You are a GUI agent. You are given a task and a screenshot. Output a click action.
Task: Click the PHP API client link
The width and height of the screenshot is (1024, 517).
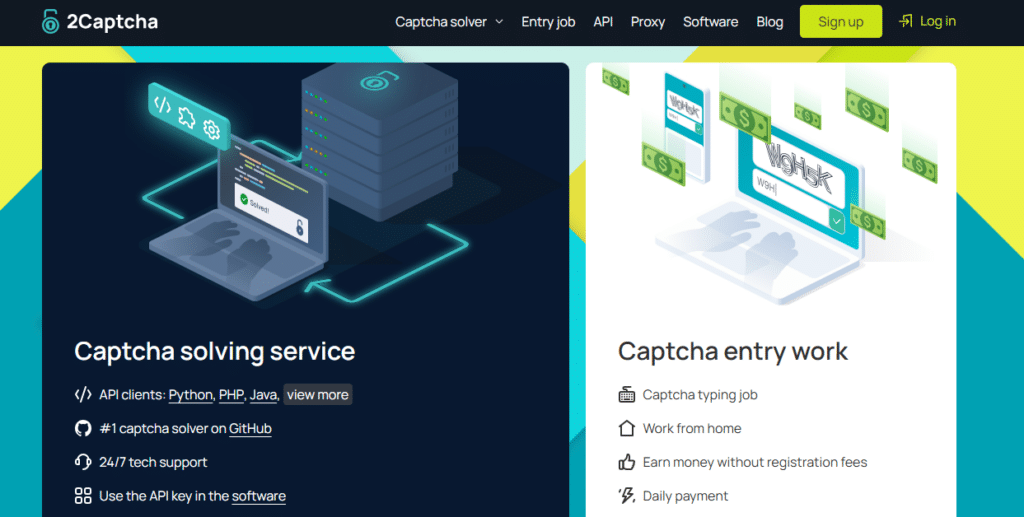[x=231, y=395]
